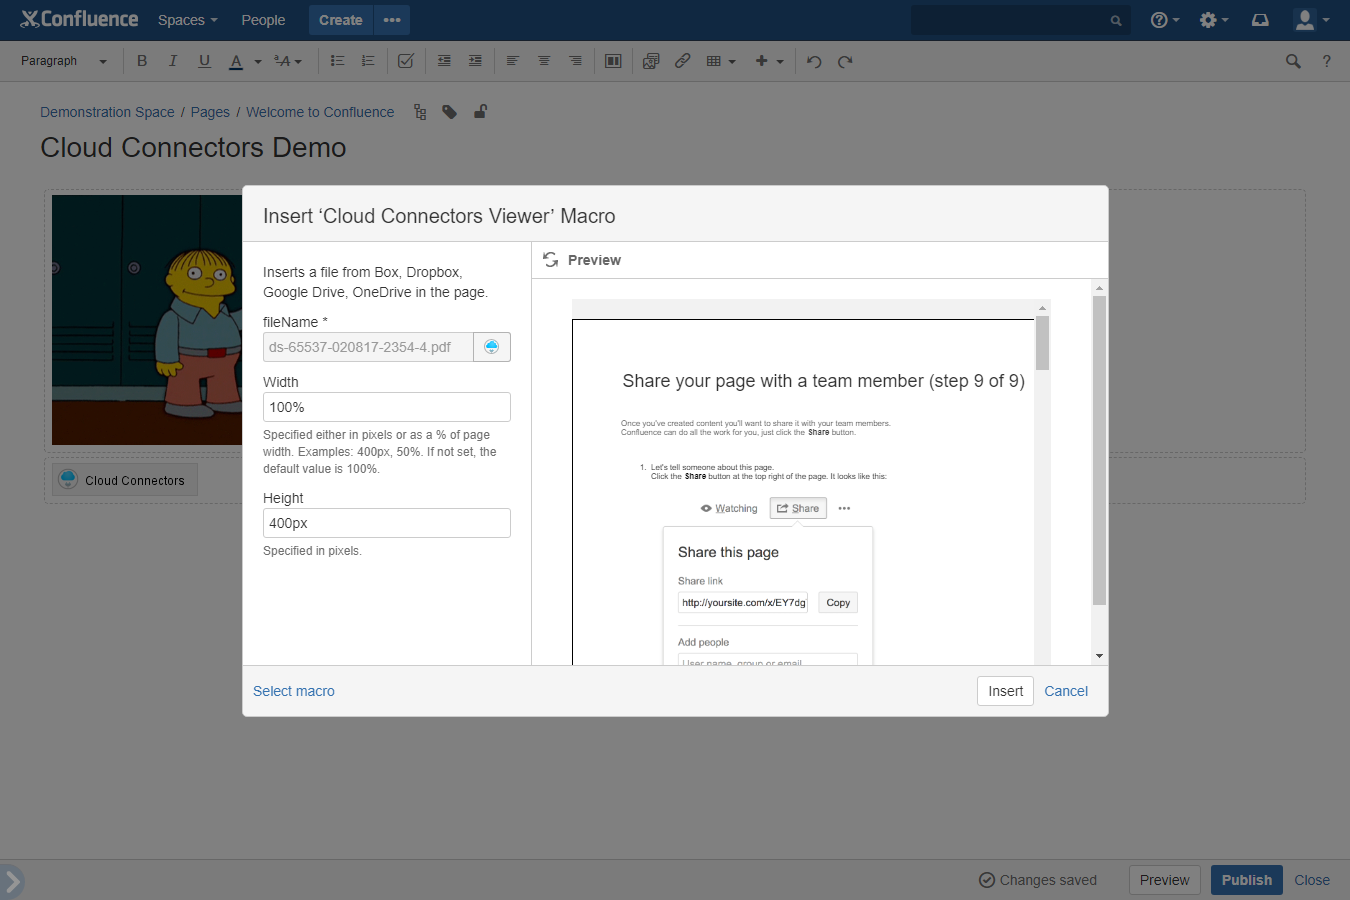Click the page restrictions padlock icon
This screenshot has height=900, width=1350.
click(x=480, y=112)
